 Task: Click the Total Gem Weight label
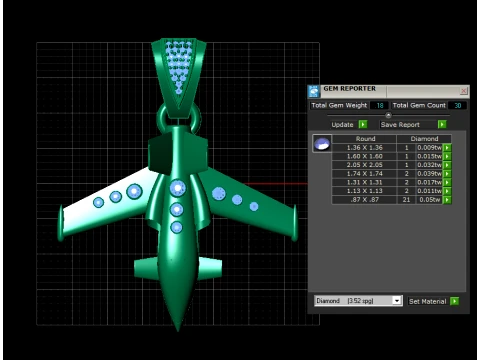coord(339,105)
